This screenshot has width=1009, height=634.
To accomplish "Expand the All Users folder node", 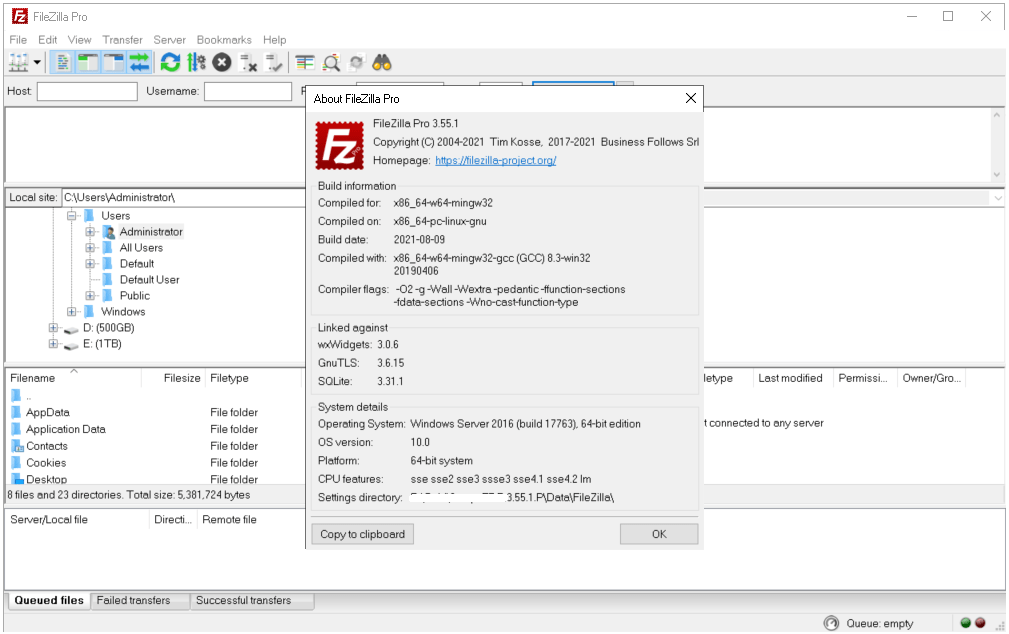I will tap(90, 248).
